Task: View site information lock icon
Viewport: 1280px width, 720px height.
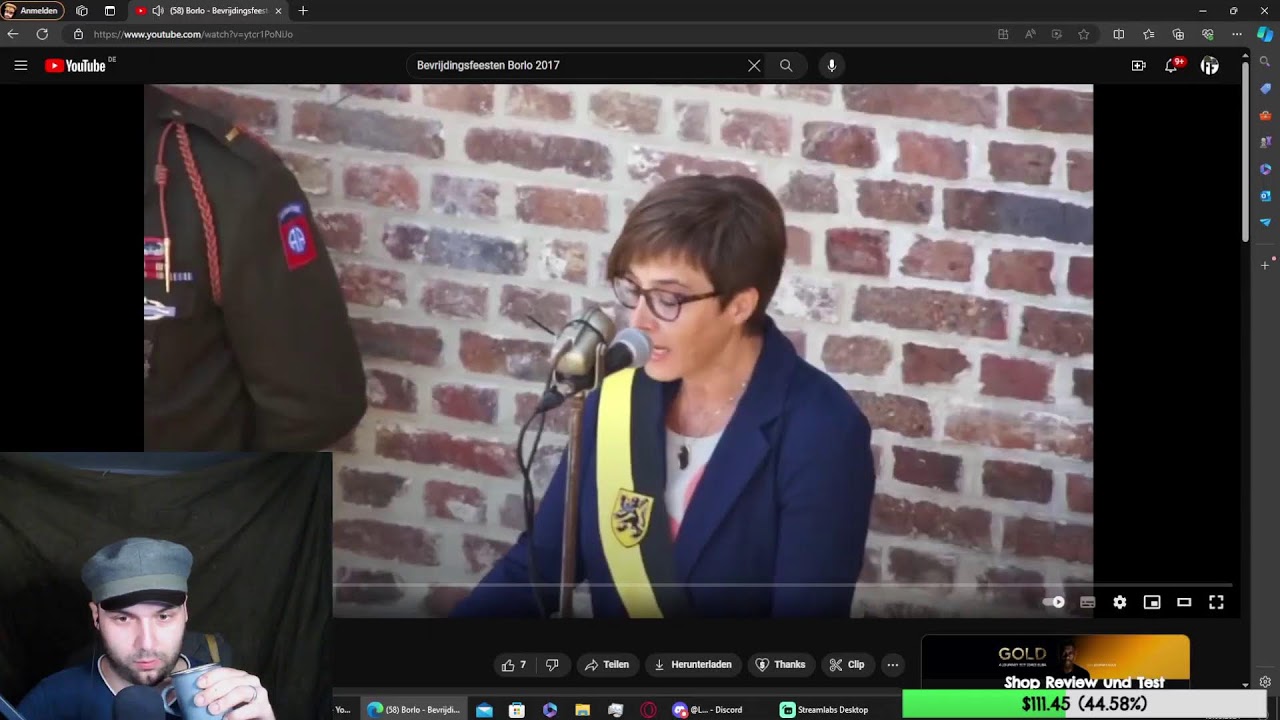Action: (78, 34)
